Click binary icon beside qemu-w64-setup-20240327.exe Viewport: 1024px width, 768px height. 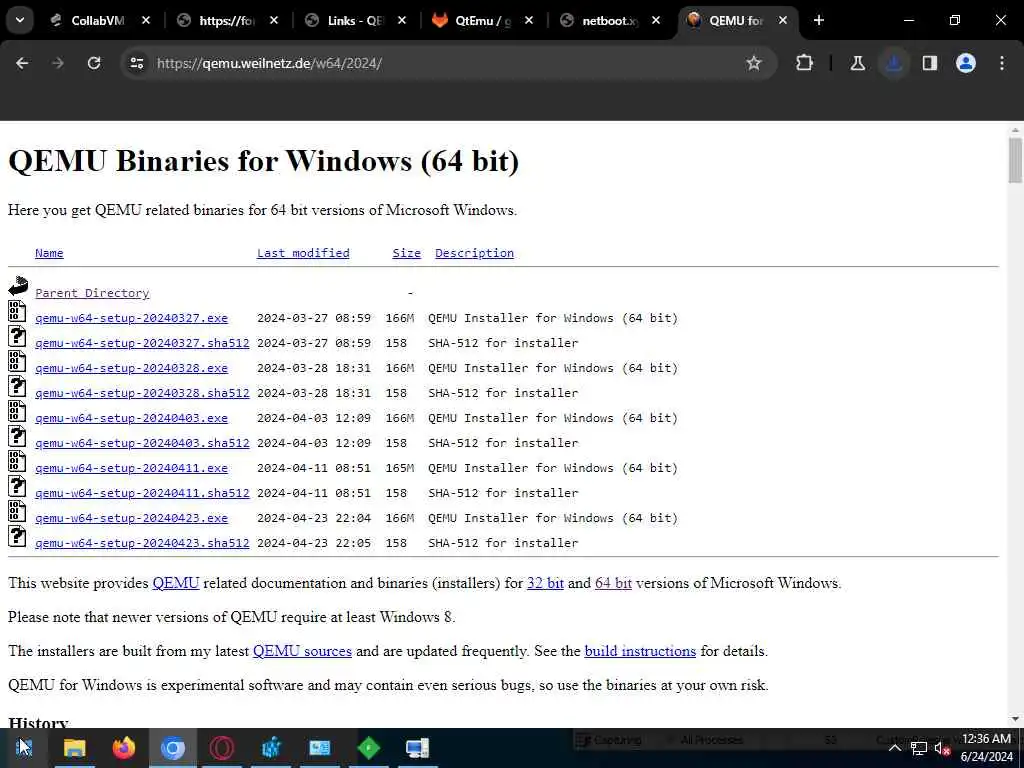click(x=18, y=311)
